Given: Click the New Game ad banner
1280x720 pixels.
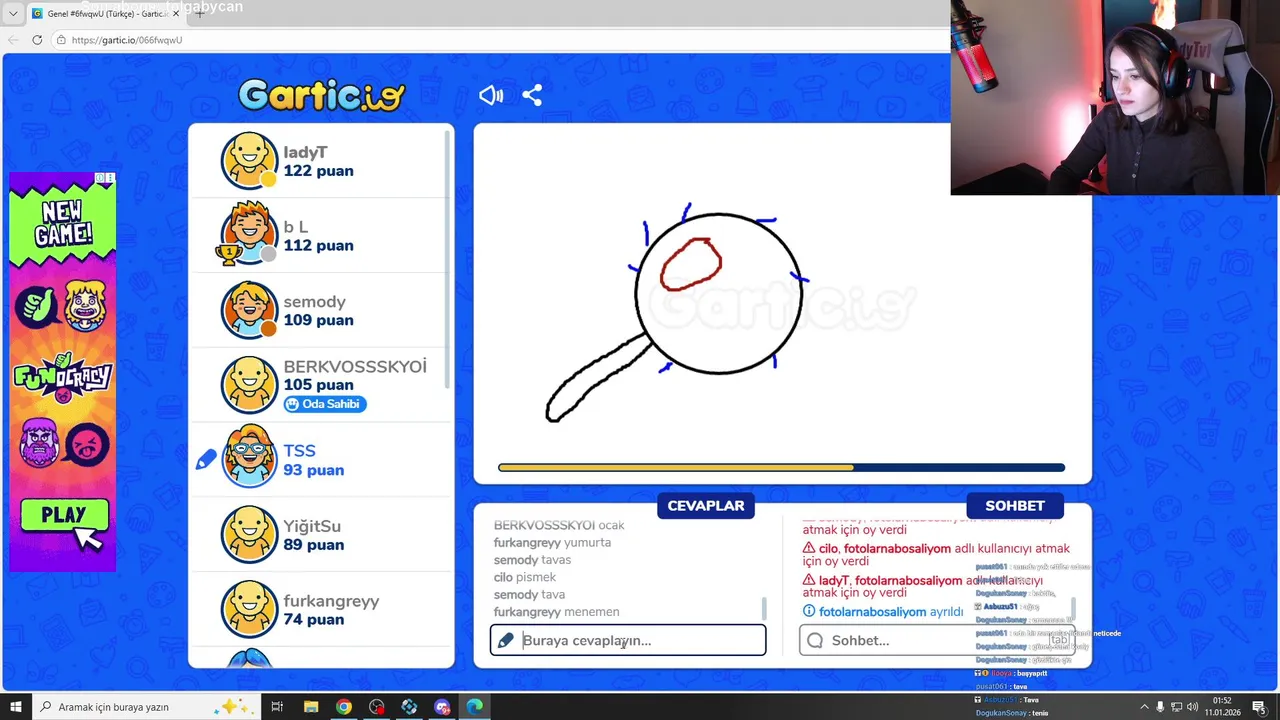Looking at the screenshot, I should click(63, 372).
